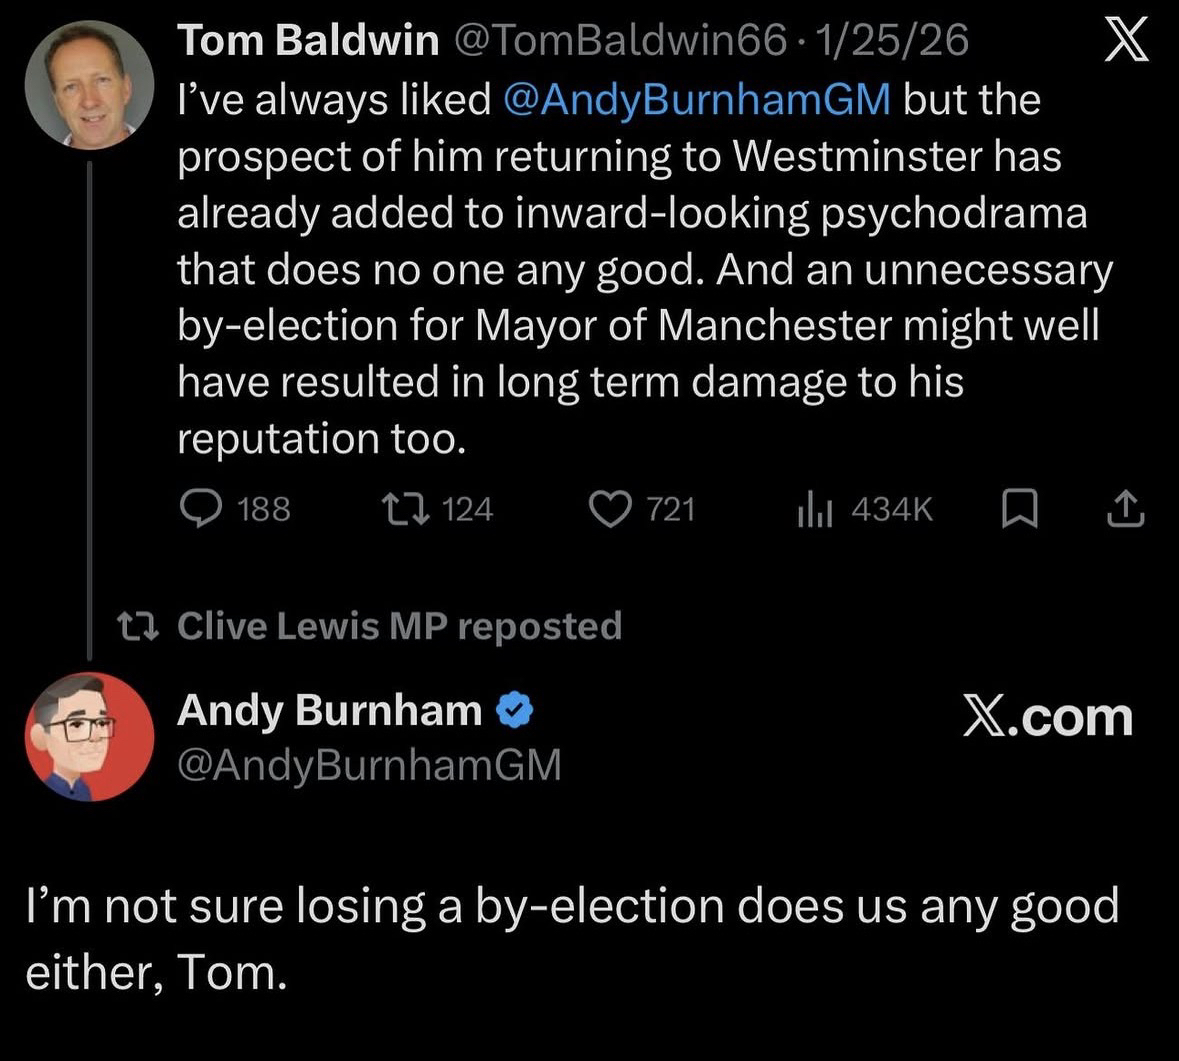Click the X logo at top right
Viewport: 1179px width, 1061px height.
(x=1126, y=44)
